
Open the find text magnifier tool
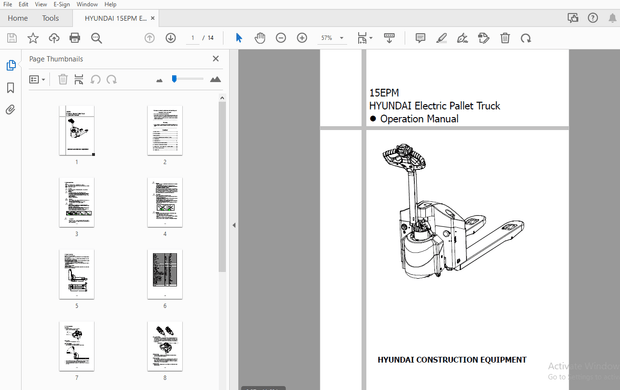96,38
